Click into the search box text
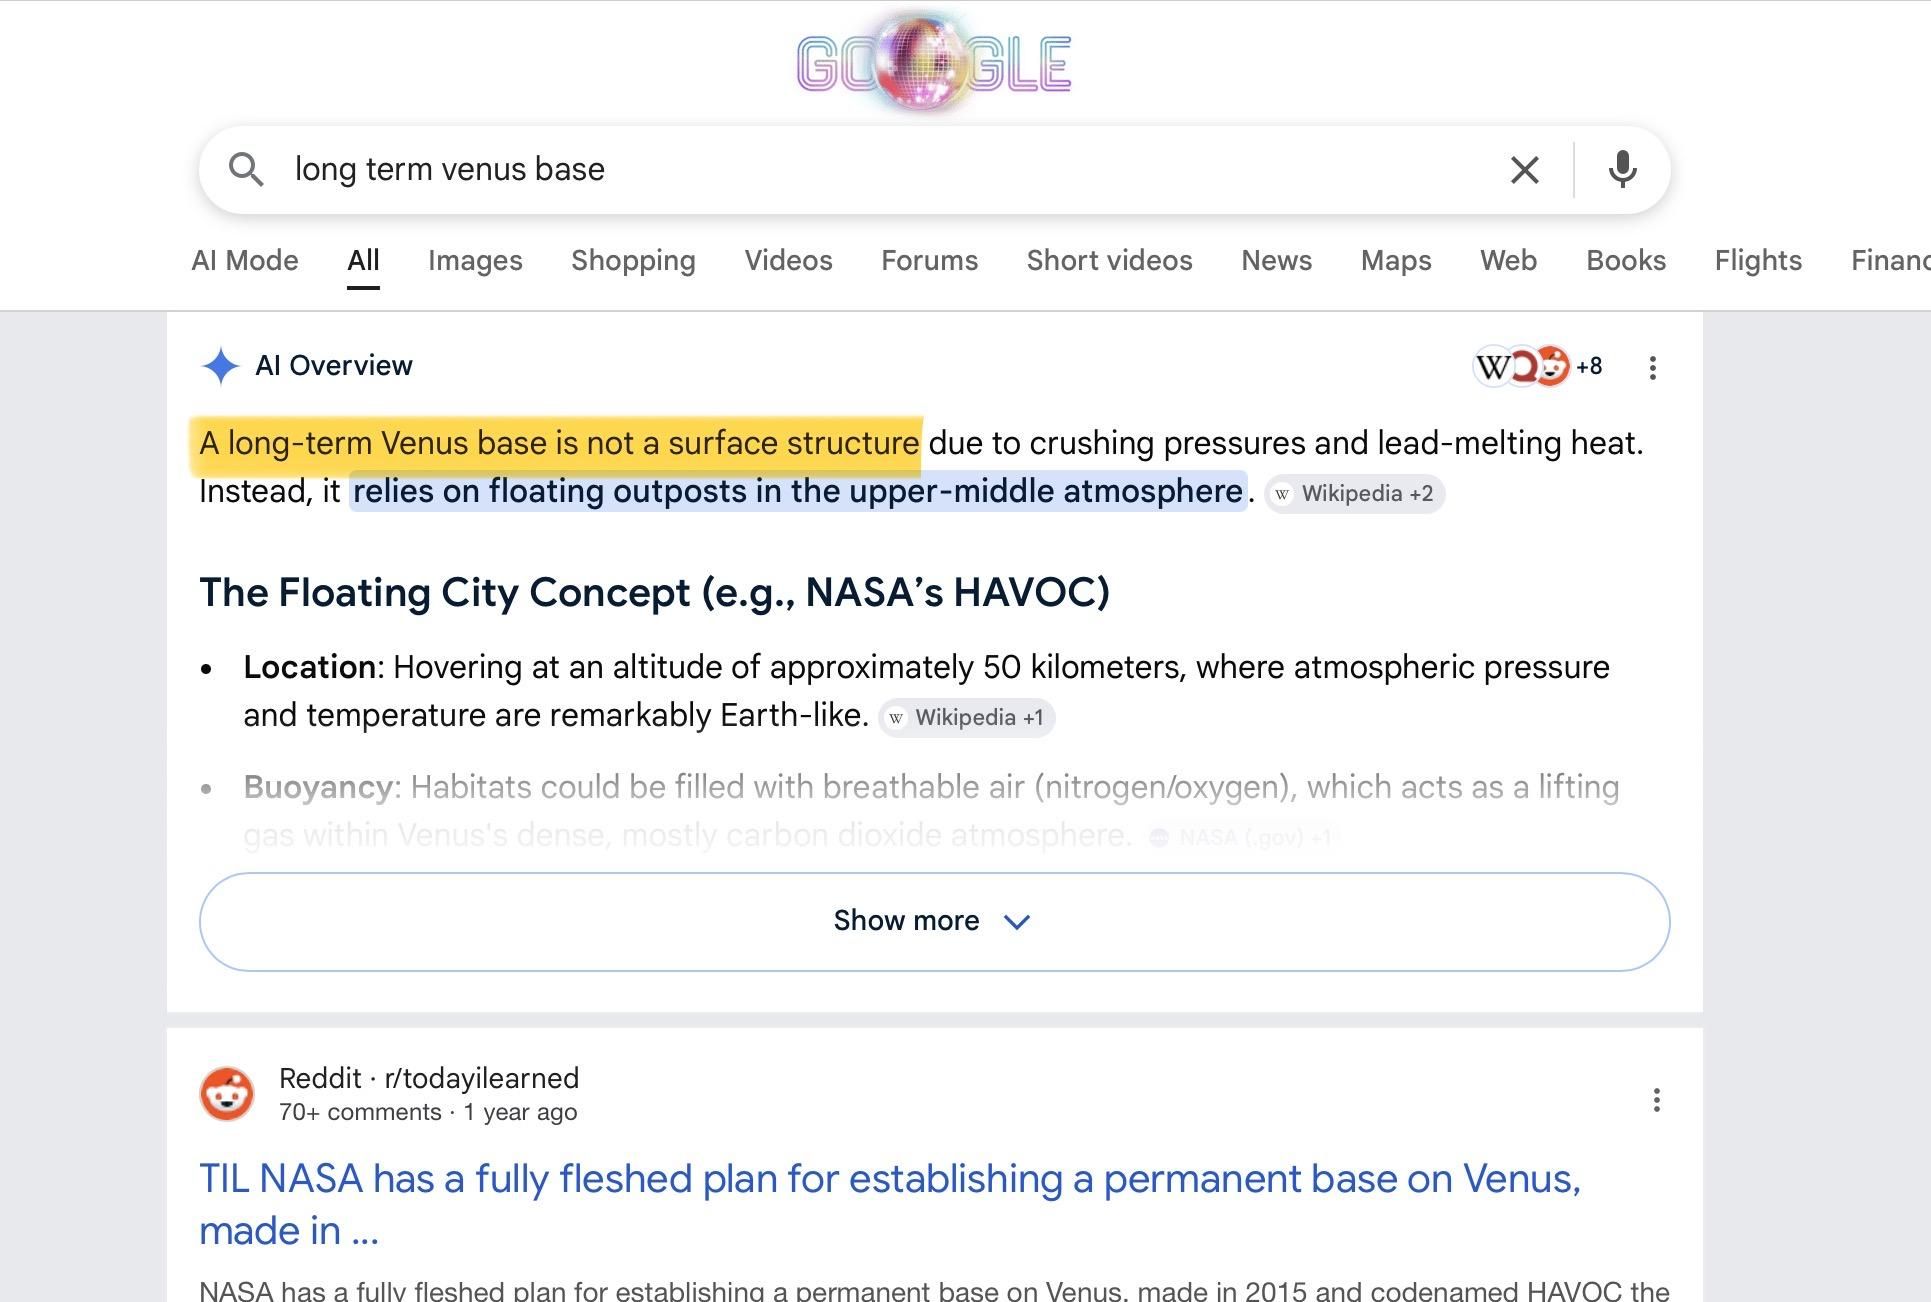Screen dimensions: 1931x1302 (x=449, y=169)
